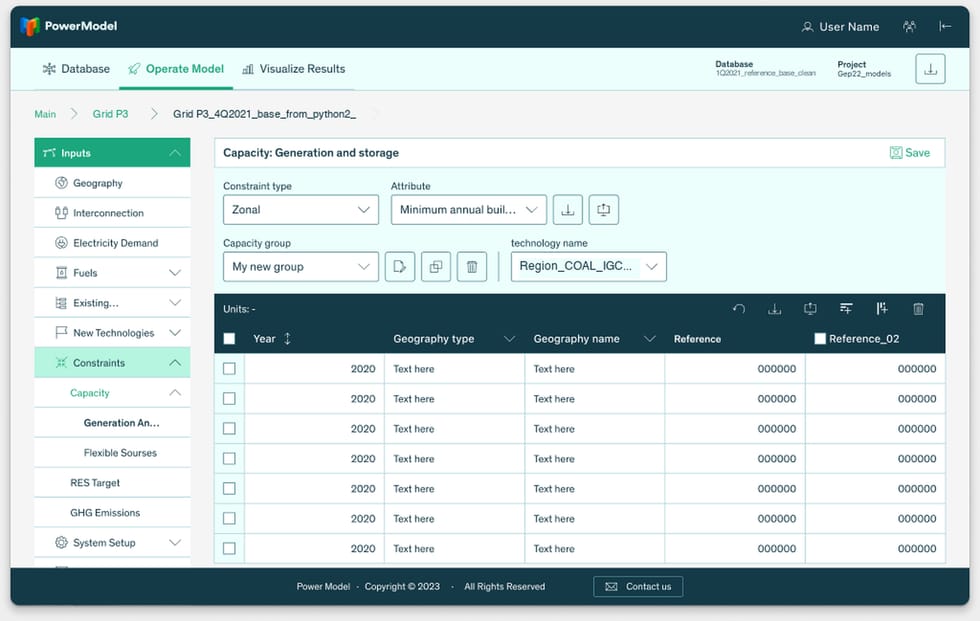Switch to Visualize Results tab
Viewport: 980px width, 621px height.
(294, 69)
